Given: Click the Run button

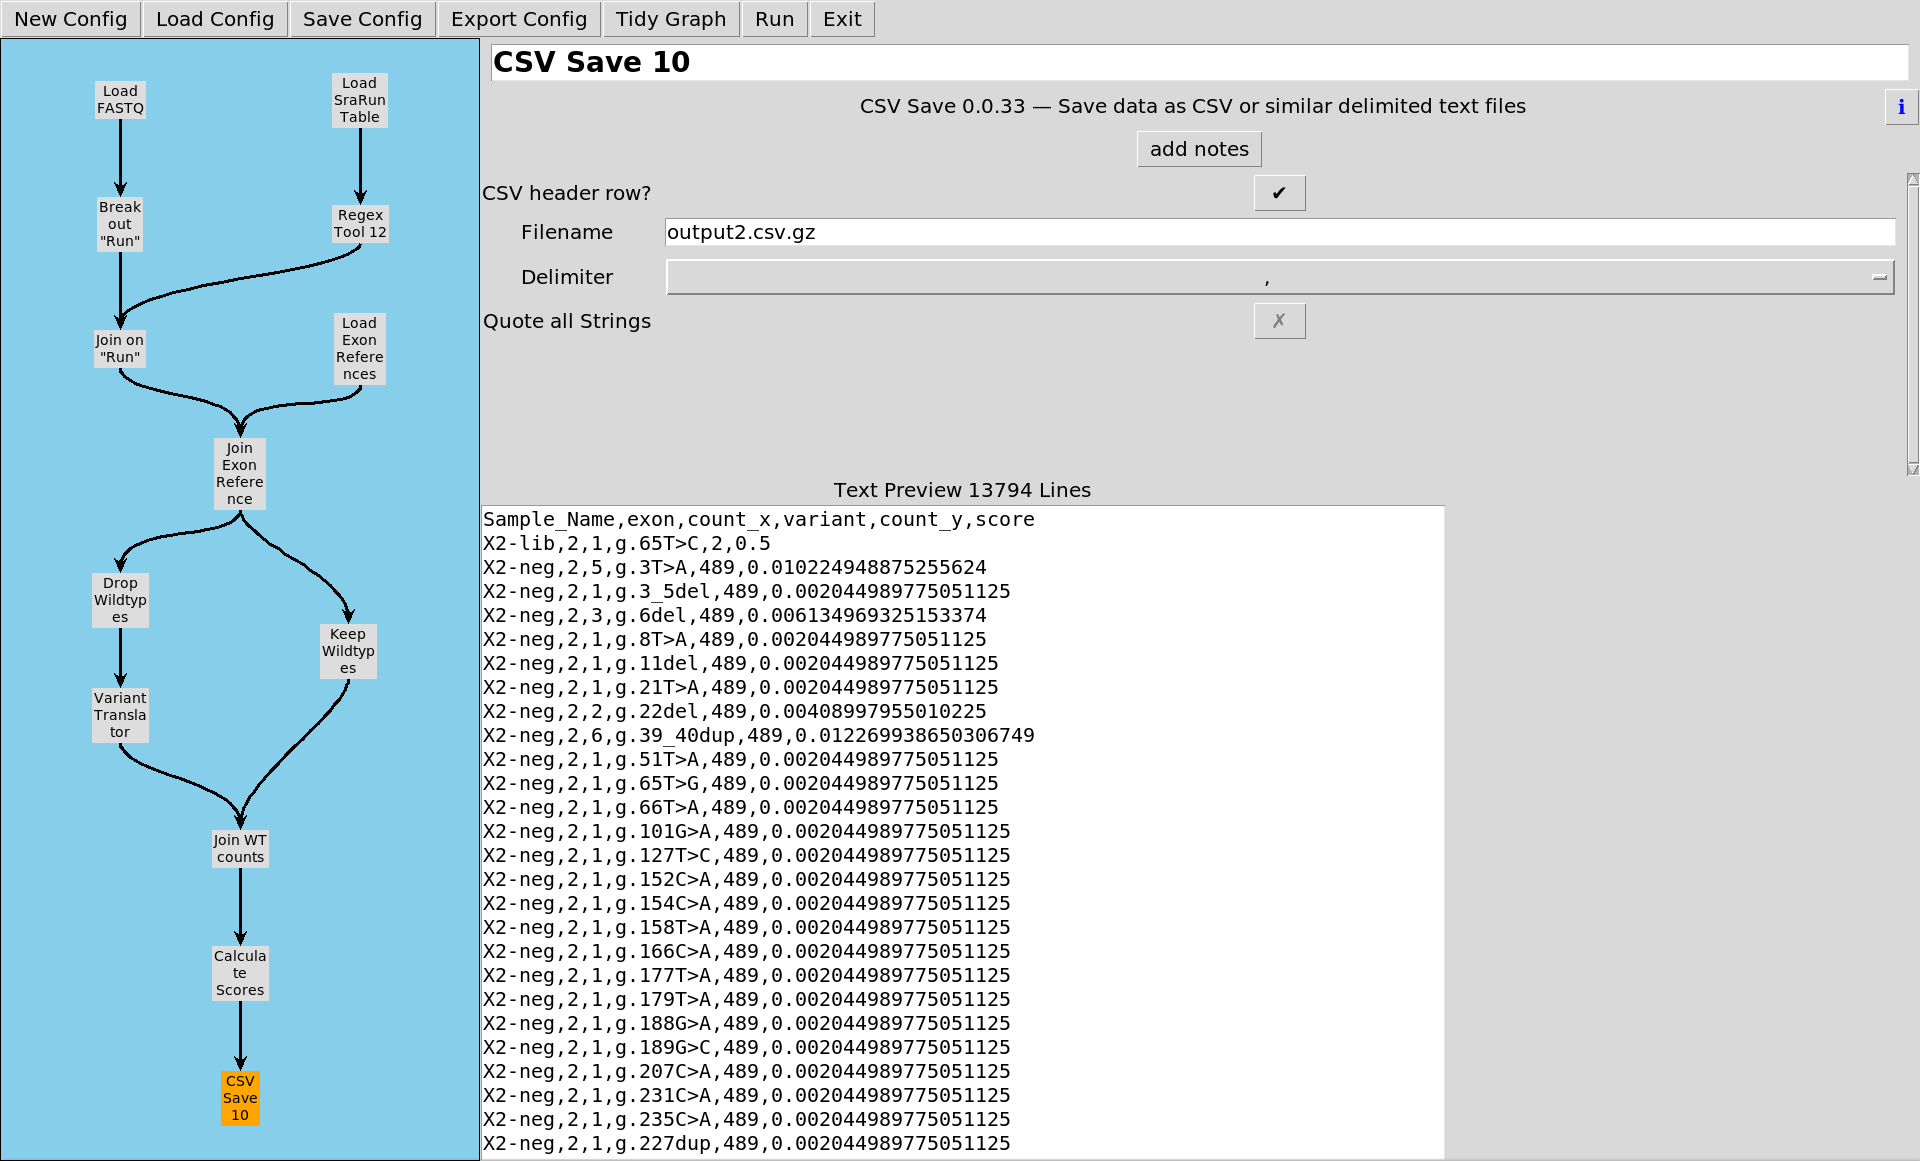Looking at the screenshot, I should (774, 19).
